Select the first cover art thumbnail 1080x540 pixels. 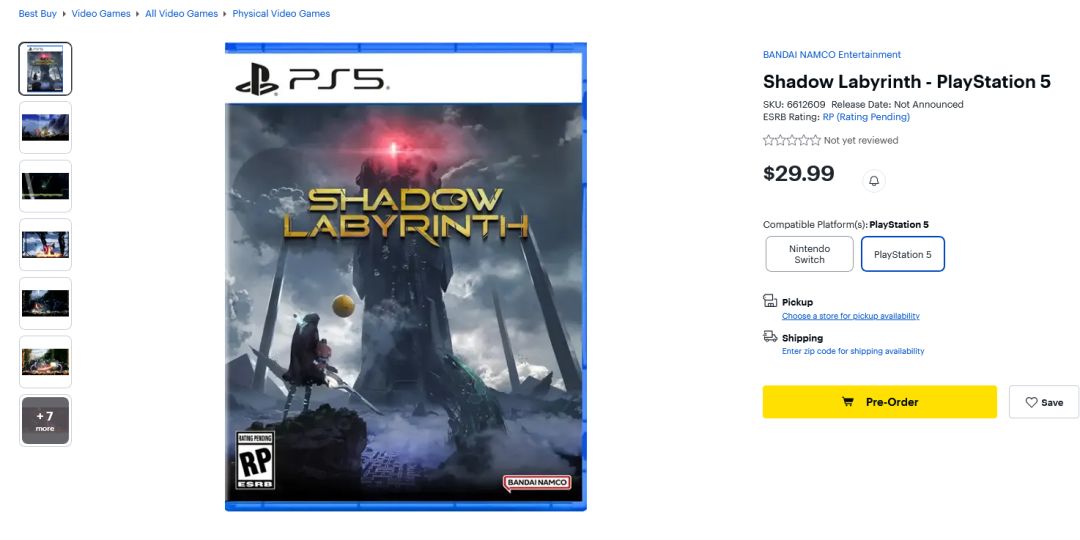pyautogui.click(x=45, y=69)
